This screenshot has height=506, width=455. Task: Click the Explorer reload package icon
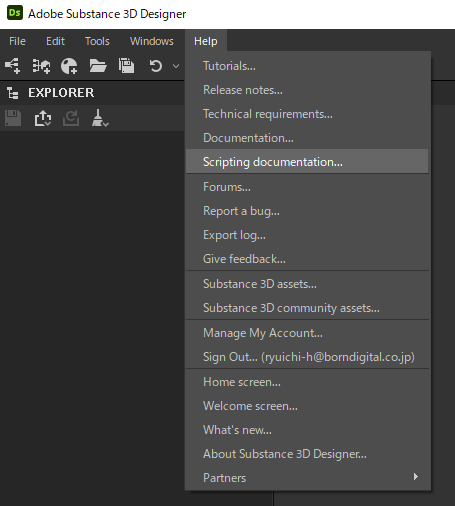[x=71, y=118]
